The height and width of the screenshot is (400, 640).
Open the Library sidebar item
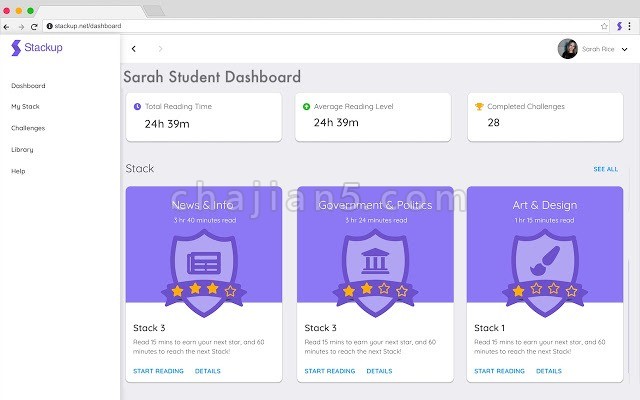click(22, 150)
